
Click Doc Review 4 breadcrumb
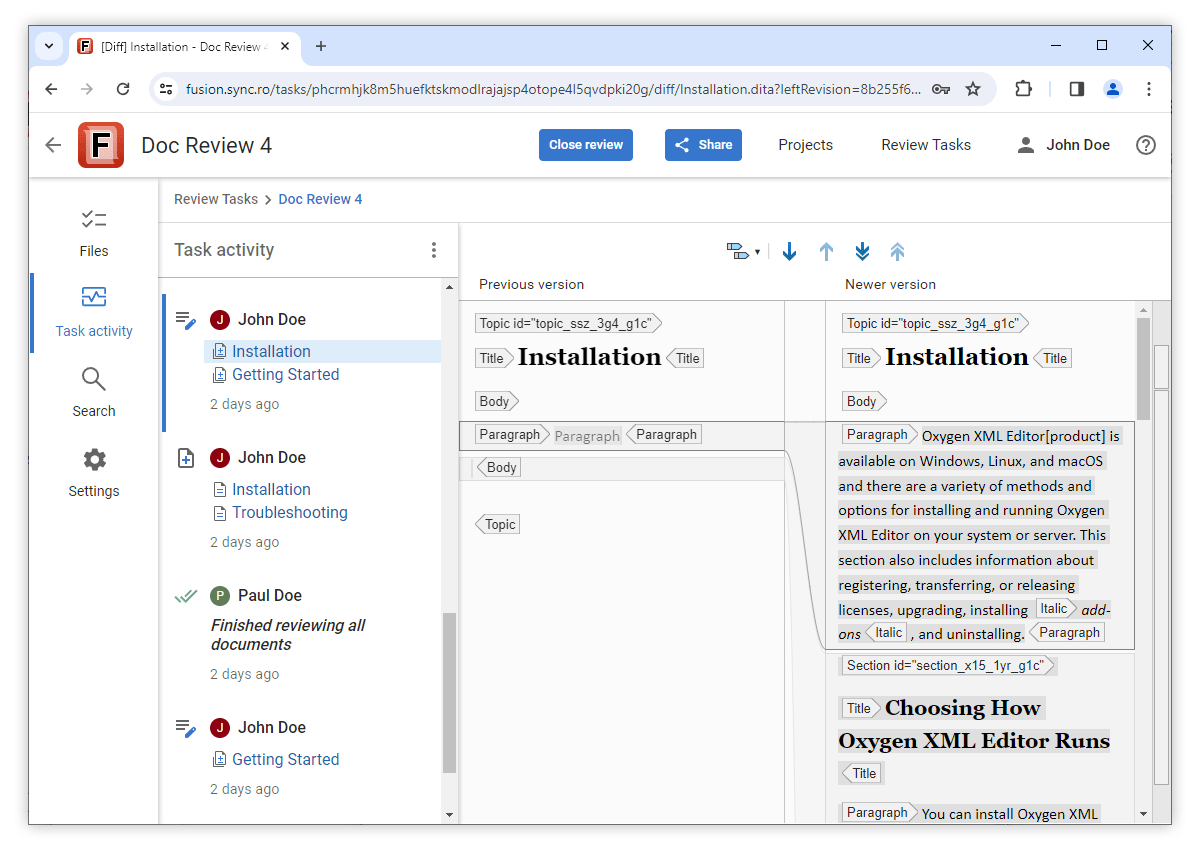click(320, 199)
